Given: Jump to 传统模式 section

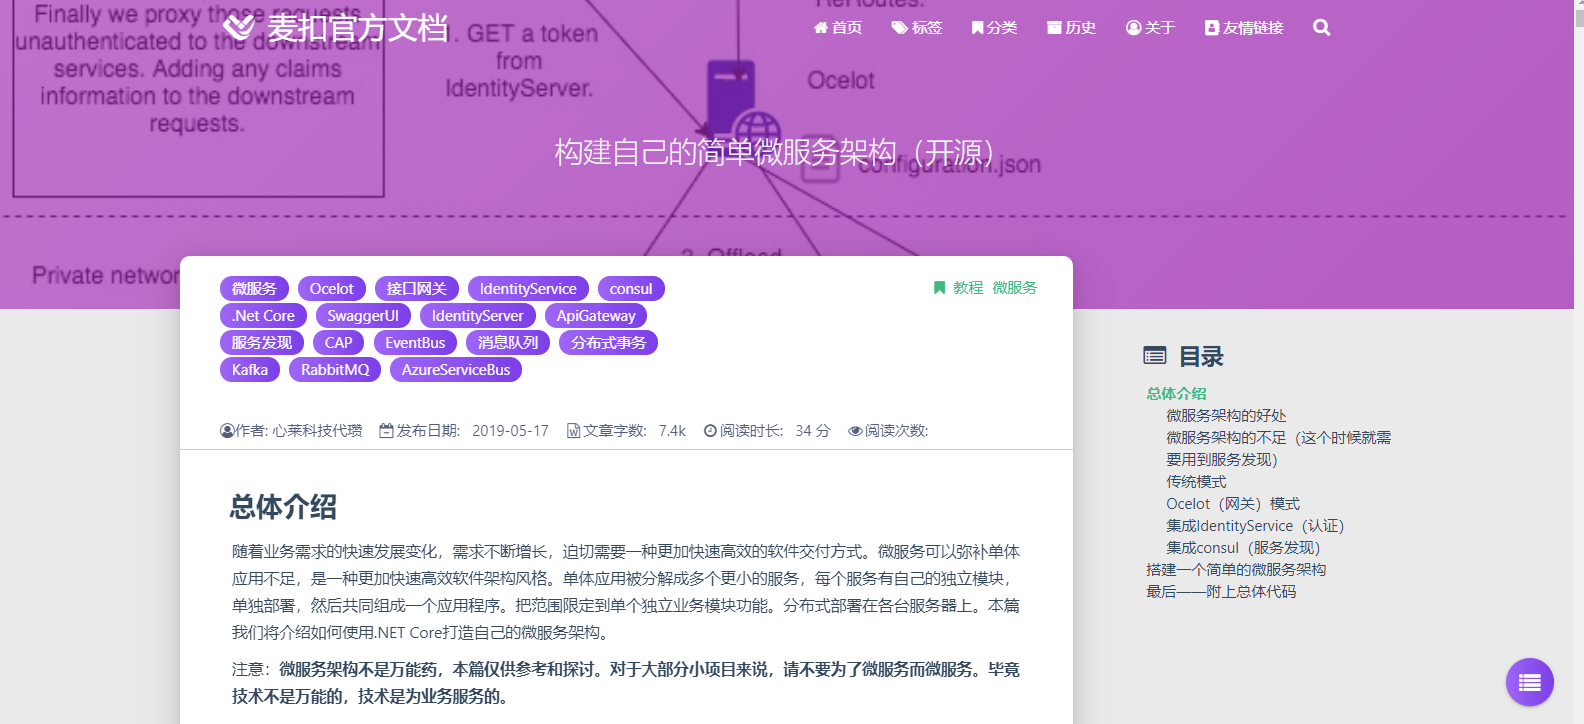Looking at the screenshot, I should tap(1196, 482).
